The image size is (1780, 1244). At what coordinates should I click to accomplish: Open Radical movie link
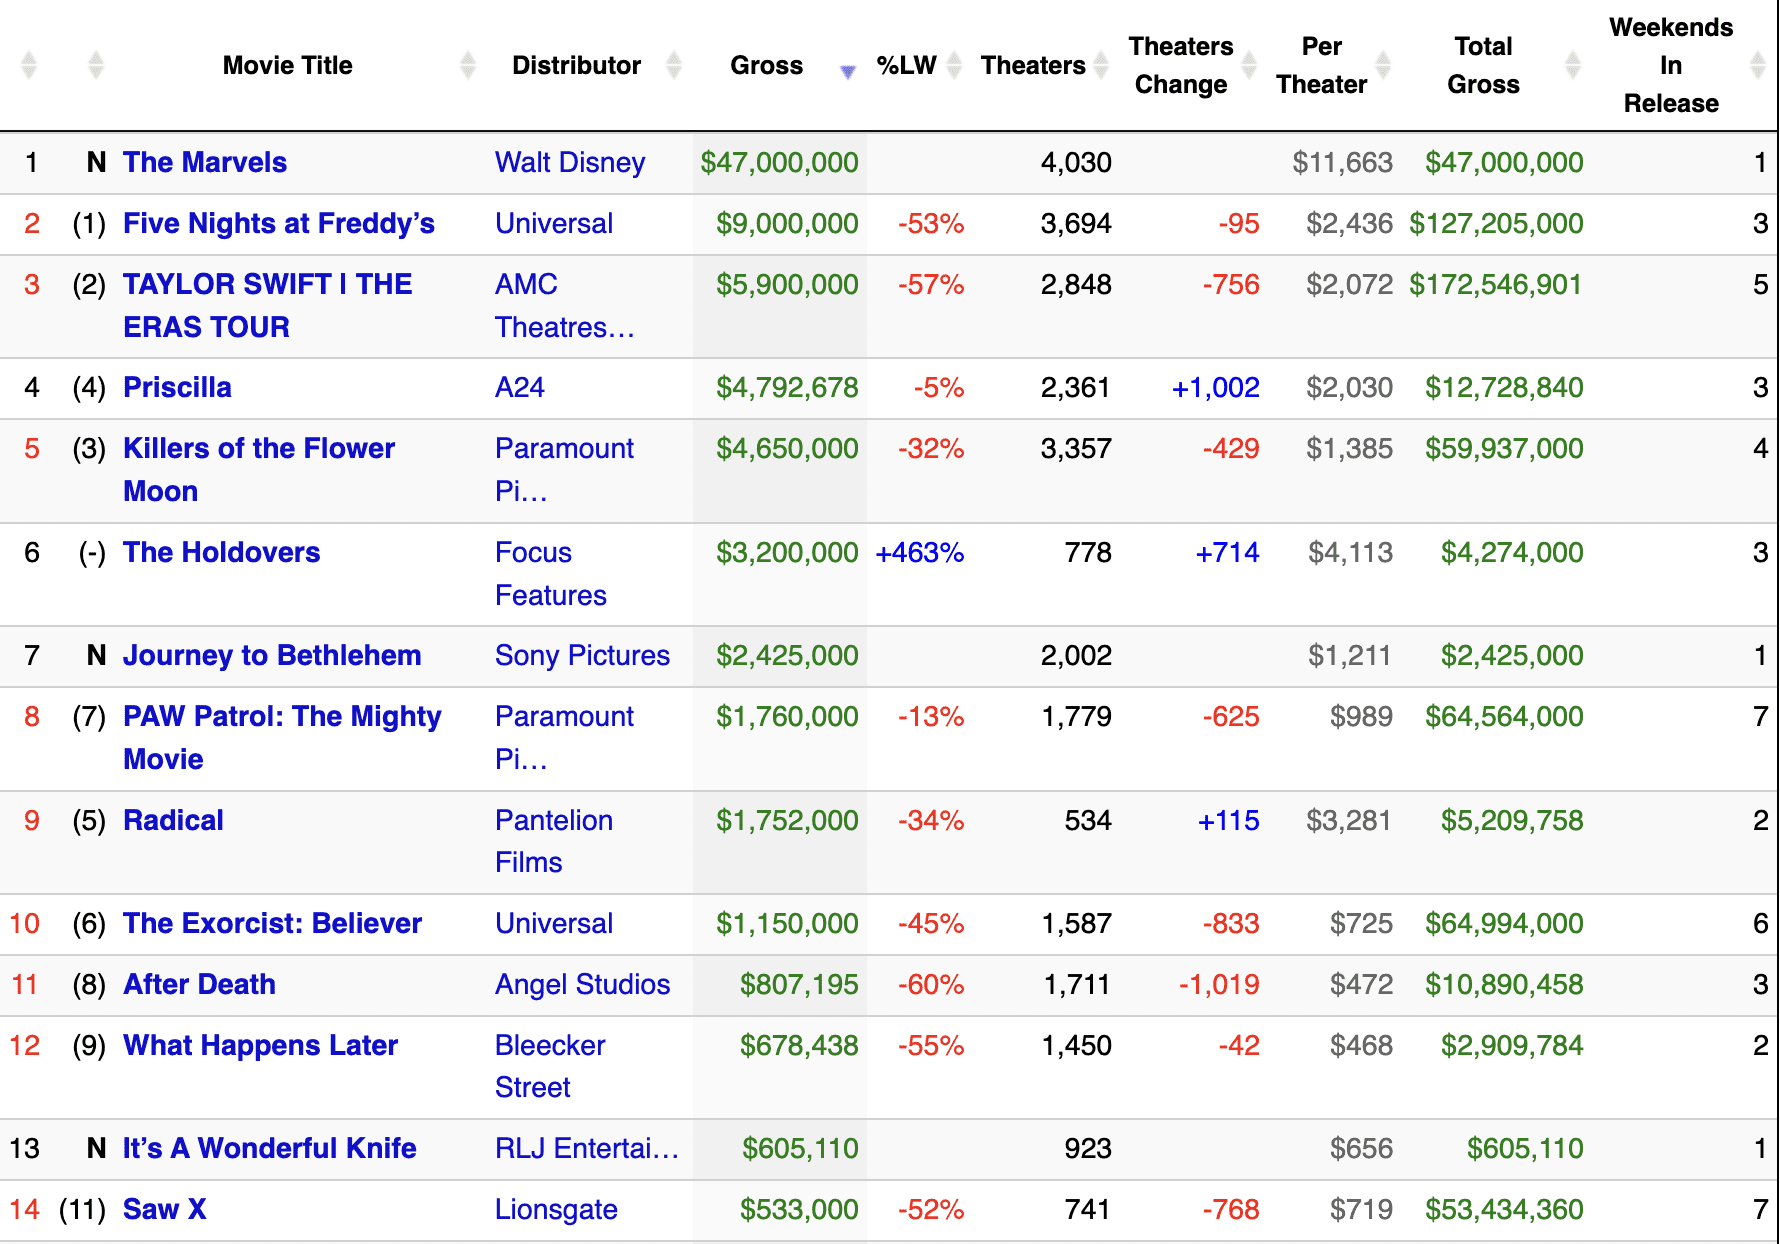(x=173, y=820)
